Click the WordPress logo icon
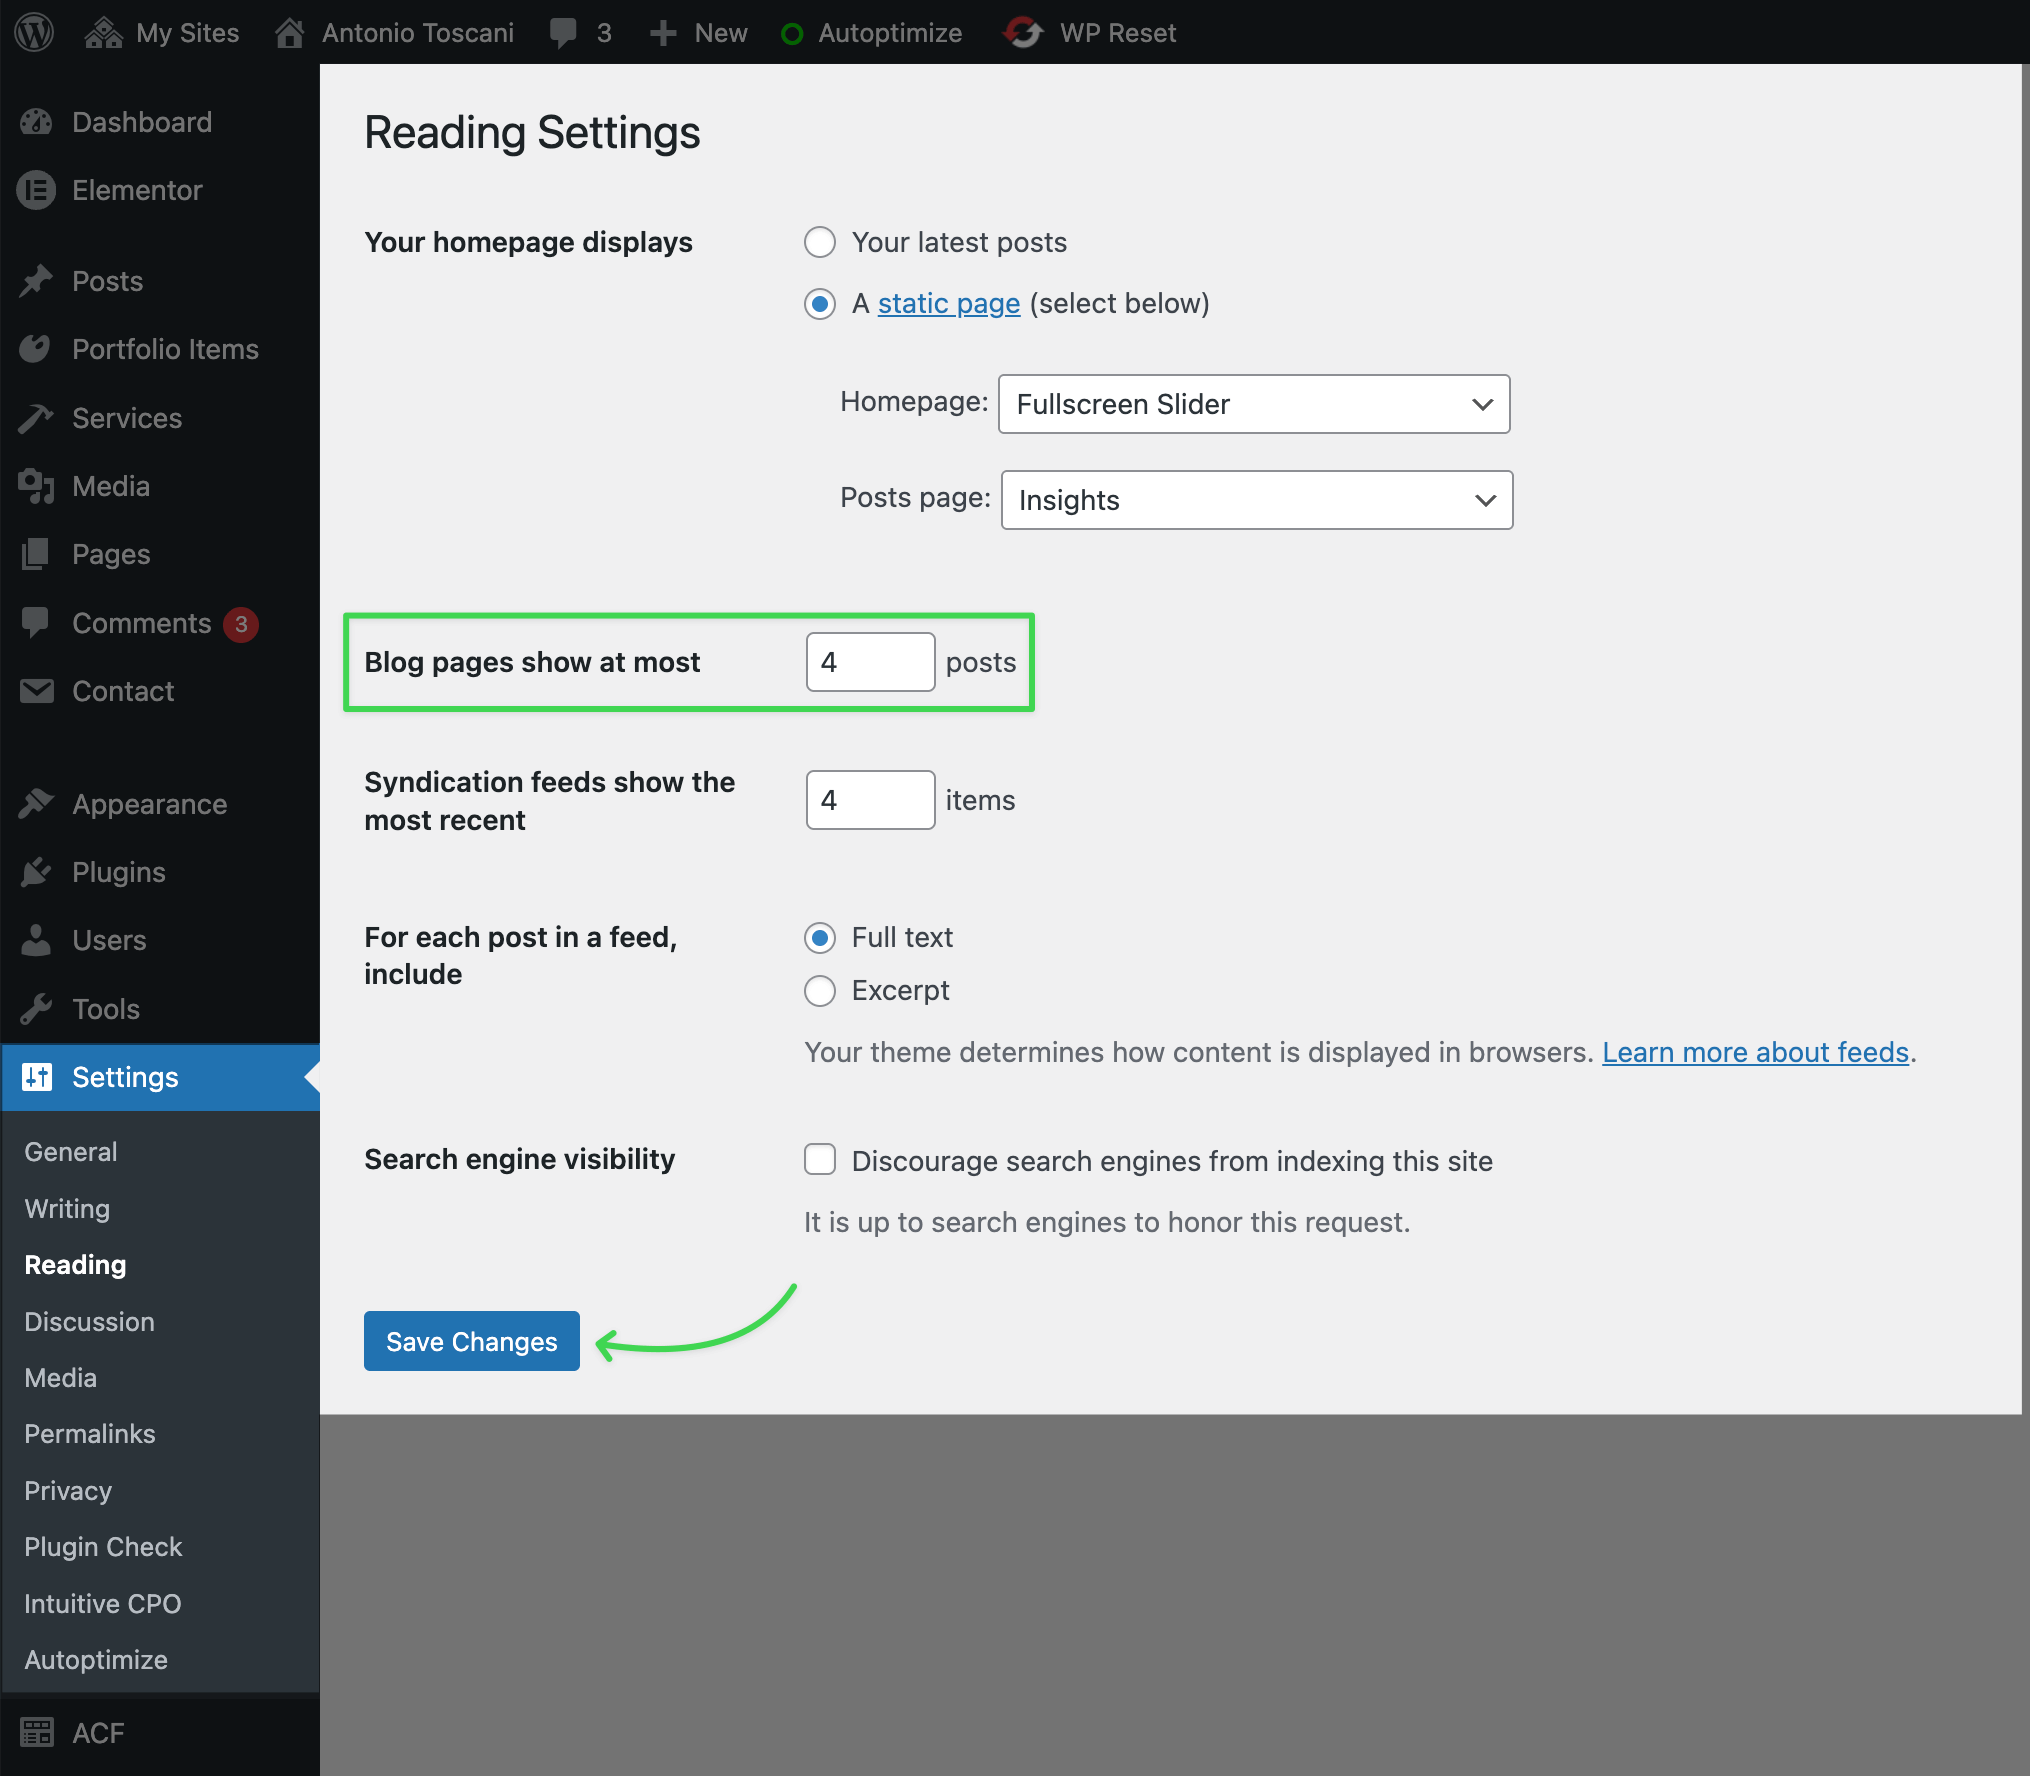 pos(34,32)
